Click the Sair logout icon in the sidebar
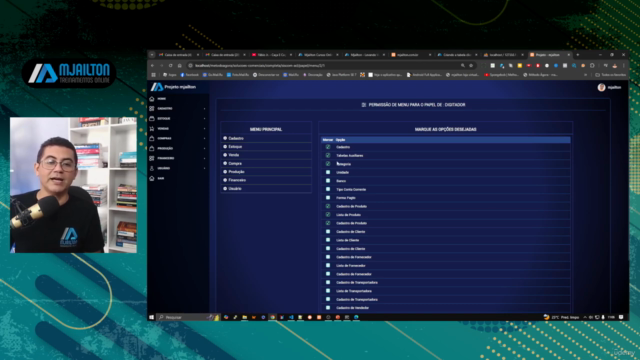The height and width of the screenshot is (360, 640). [x=152, y=178]
